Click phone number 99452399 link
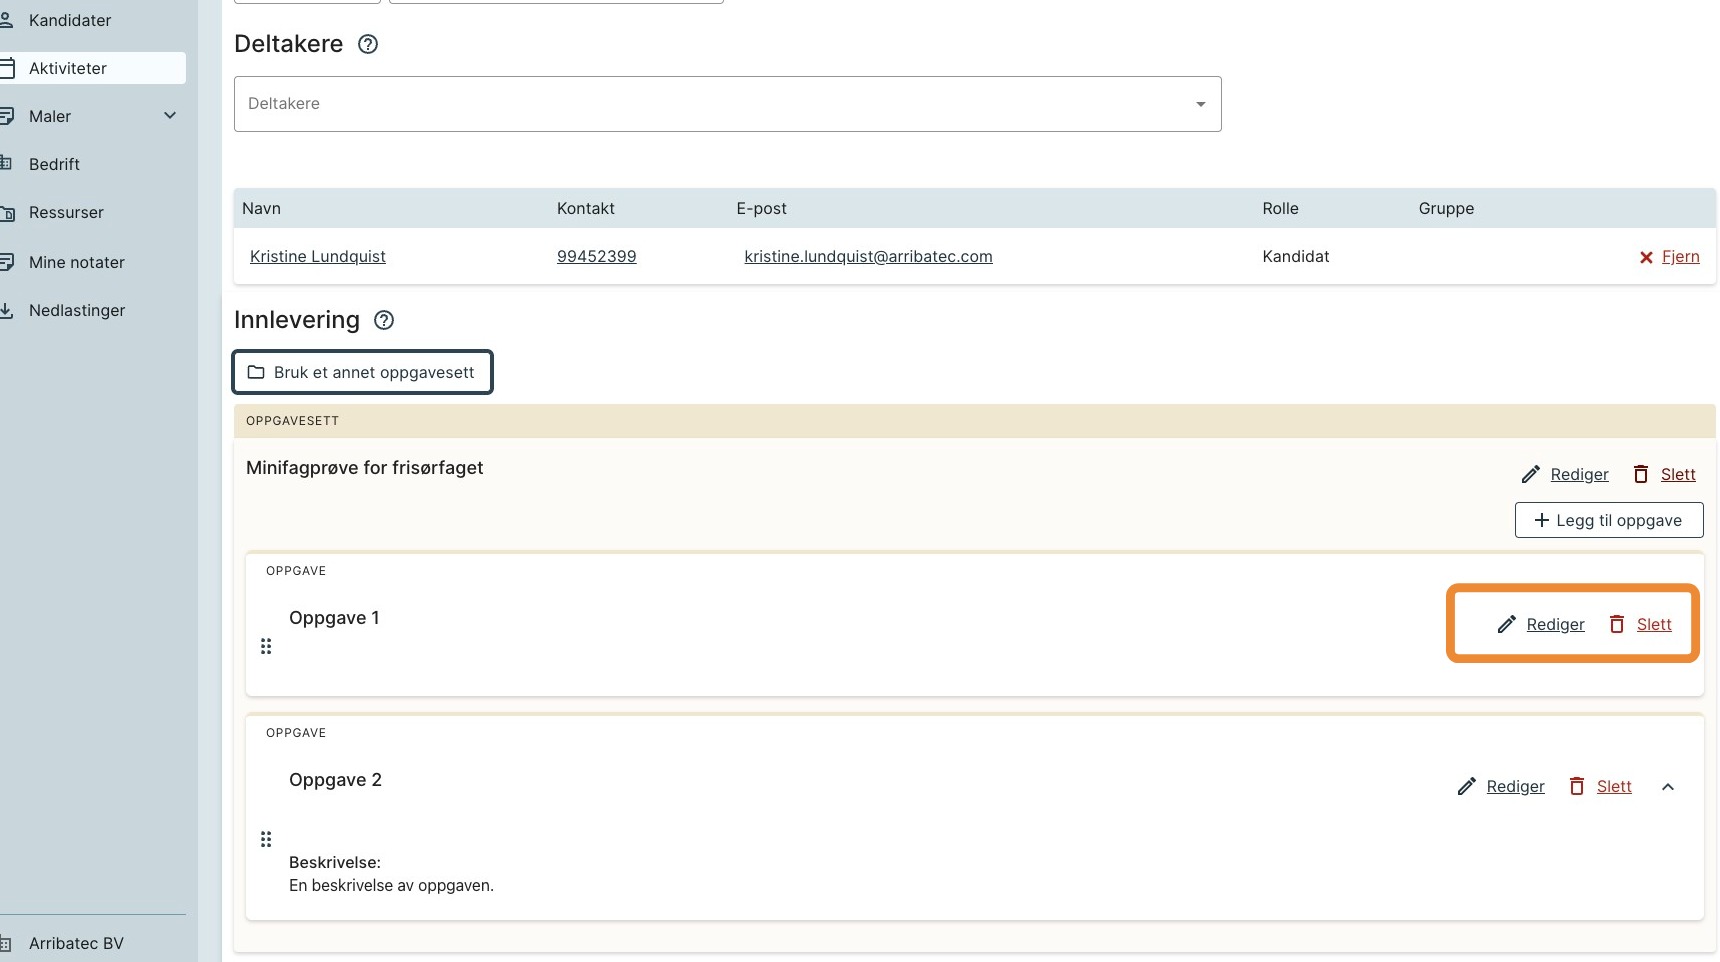The height and width of the screenshot is (962, 1720). point(596,256)
